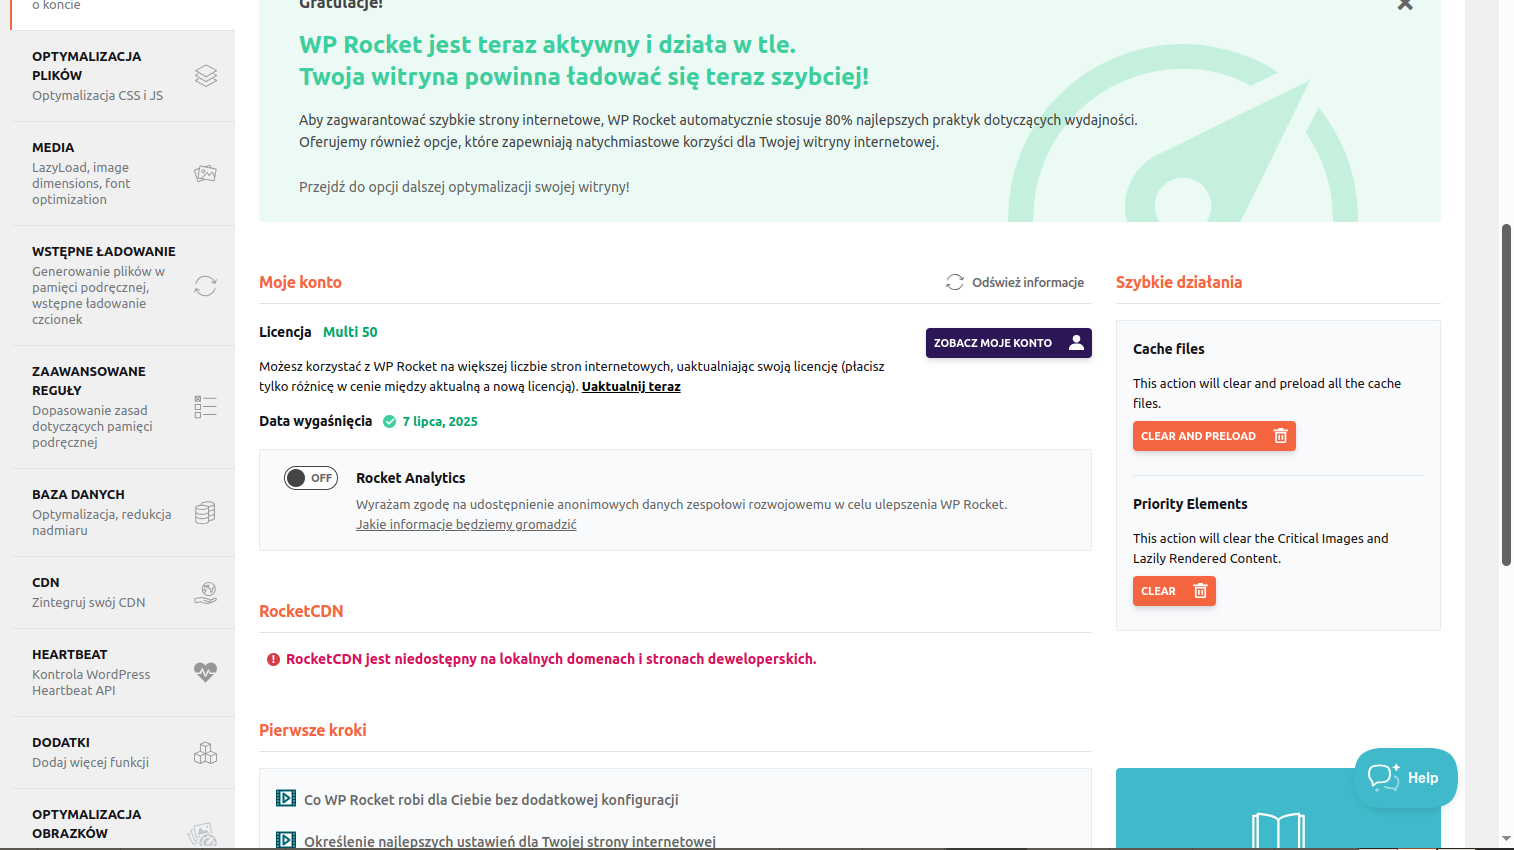Click the 7 lipca, 2025 expiry date
Viewport: 1514px width, 850px height.
[x=440, y=422]
